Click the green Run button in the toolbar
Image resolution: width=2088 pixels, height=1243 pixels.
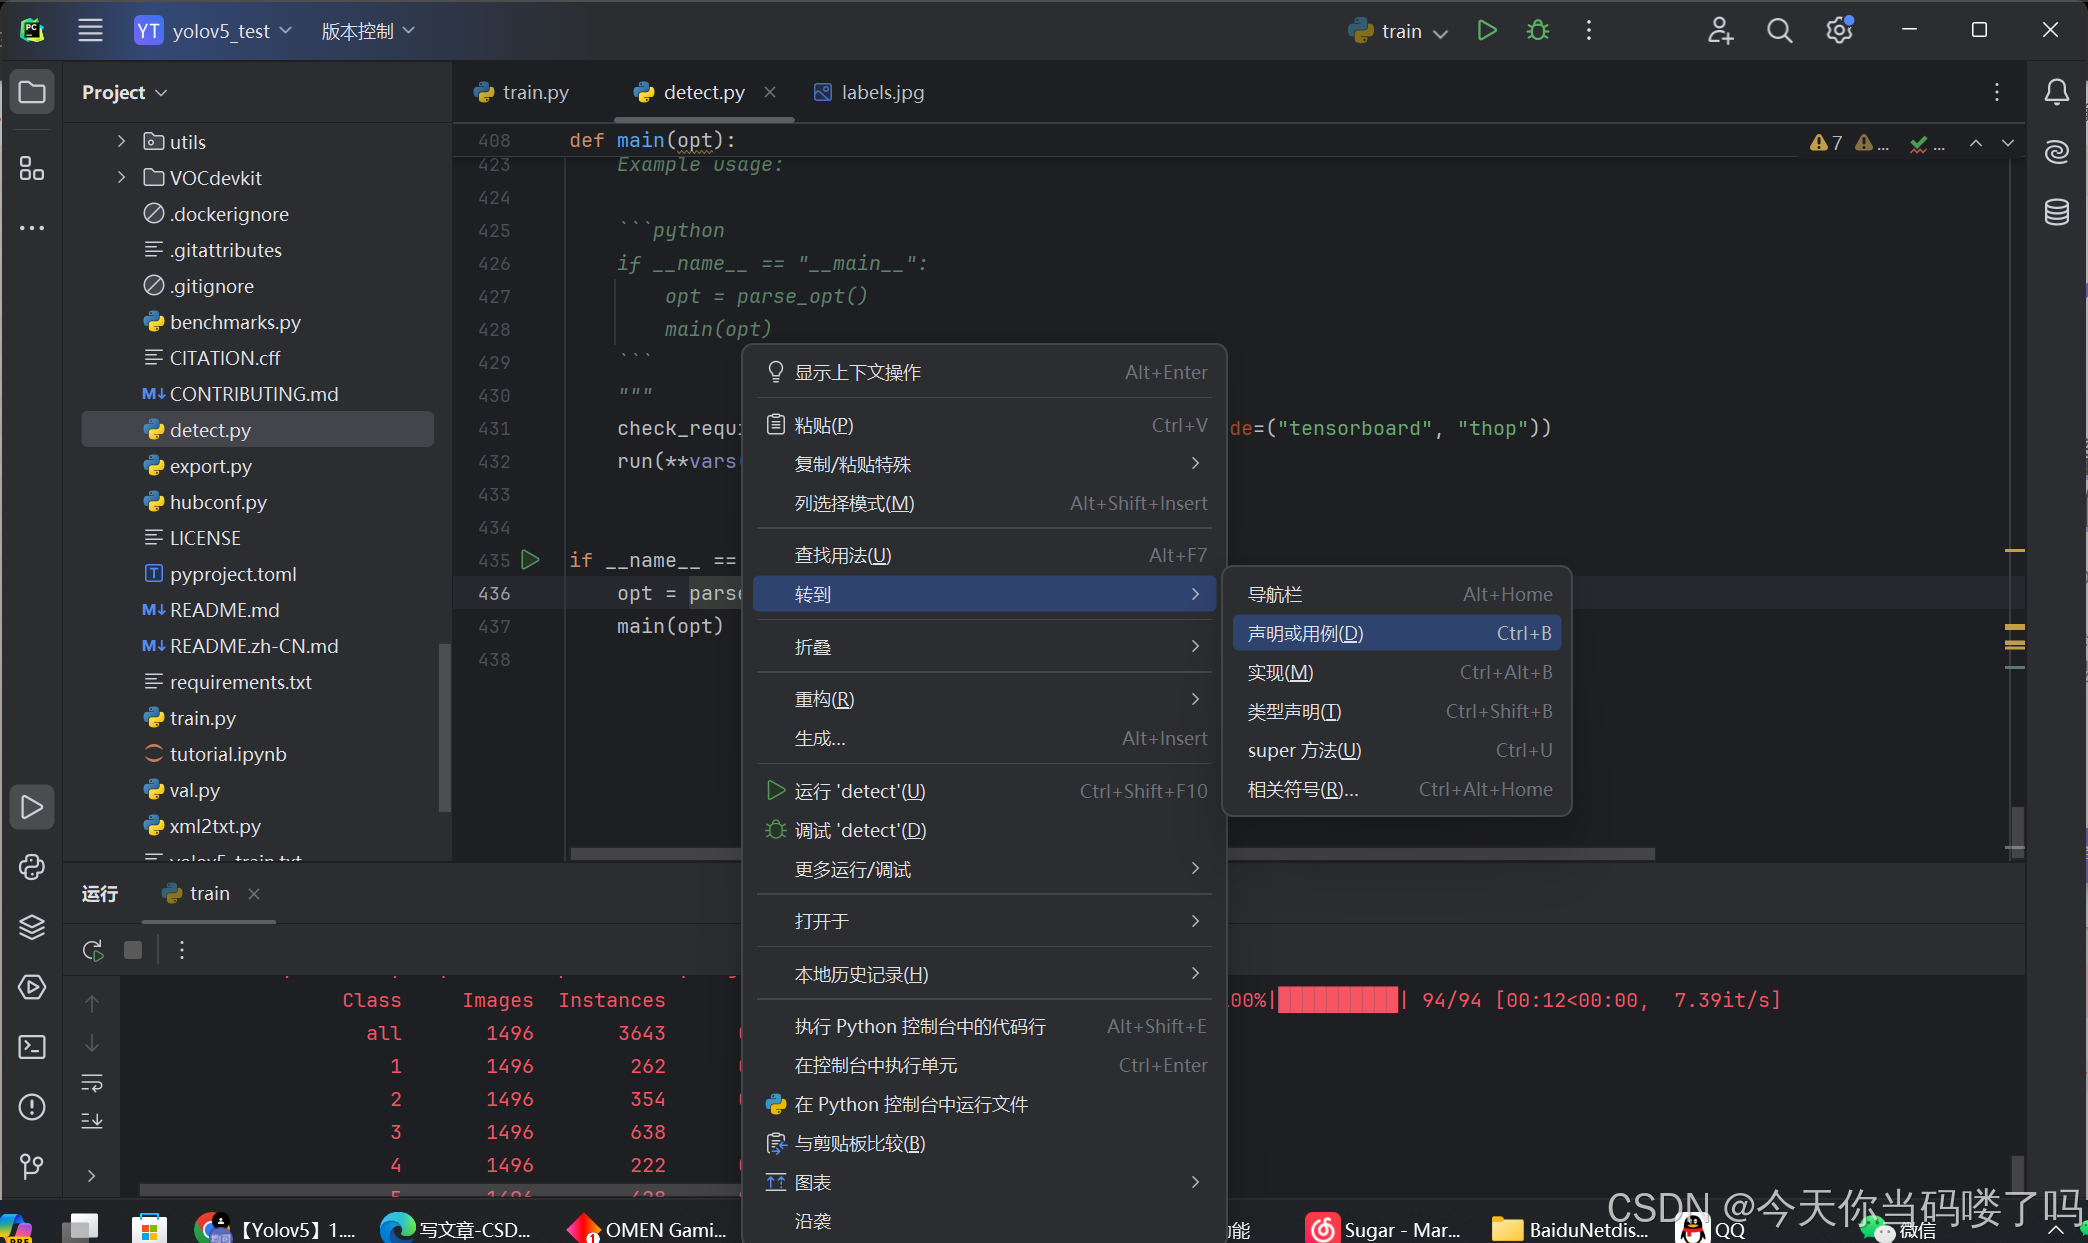coord(1487,31)
